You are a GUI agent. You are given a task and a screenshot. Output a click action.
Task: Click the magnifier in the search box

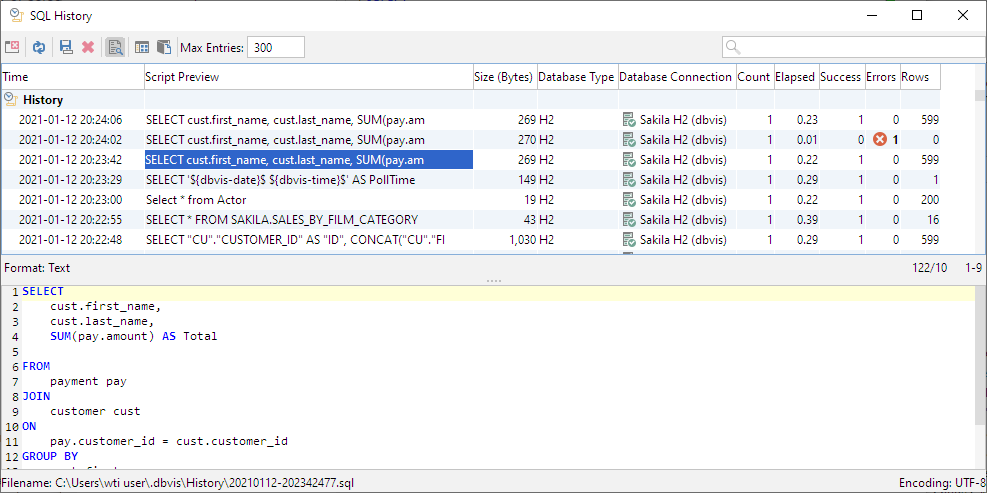733,47
